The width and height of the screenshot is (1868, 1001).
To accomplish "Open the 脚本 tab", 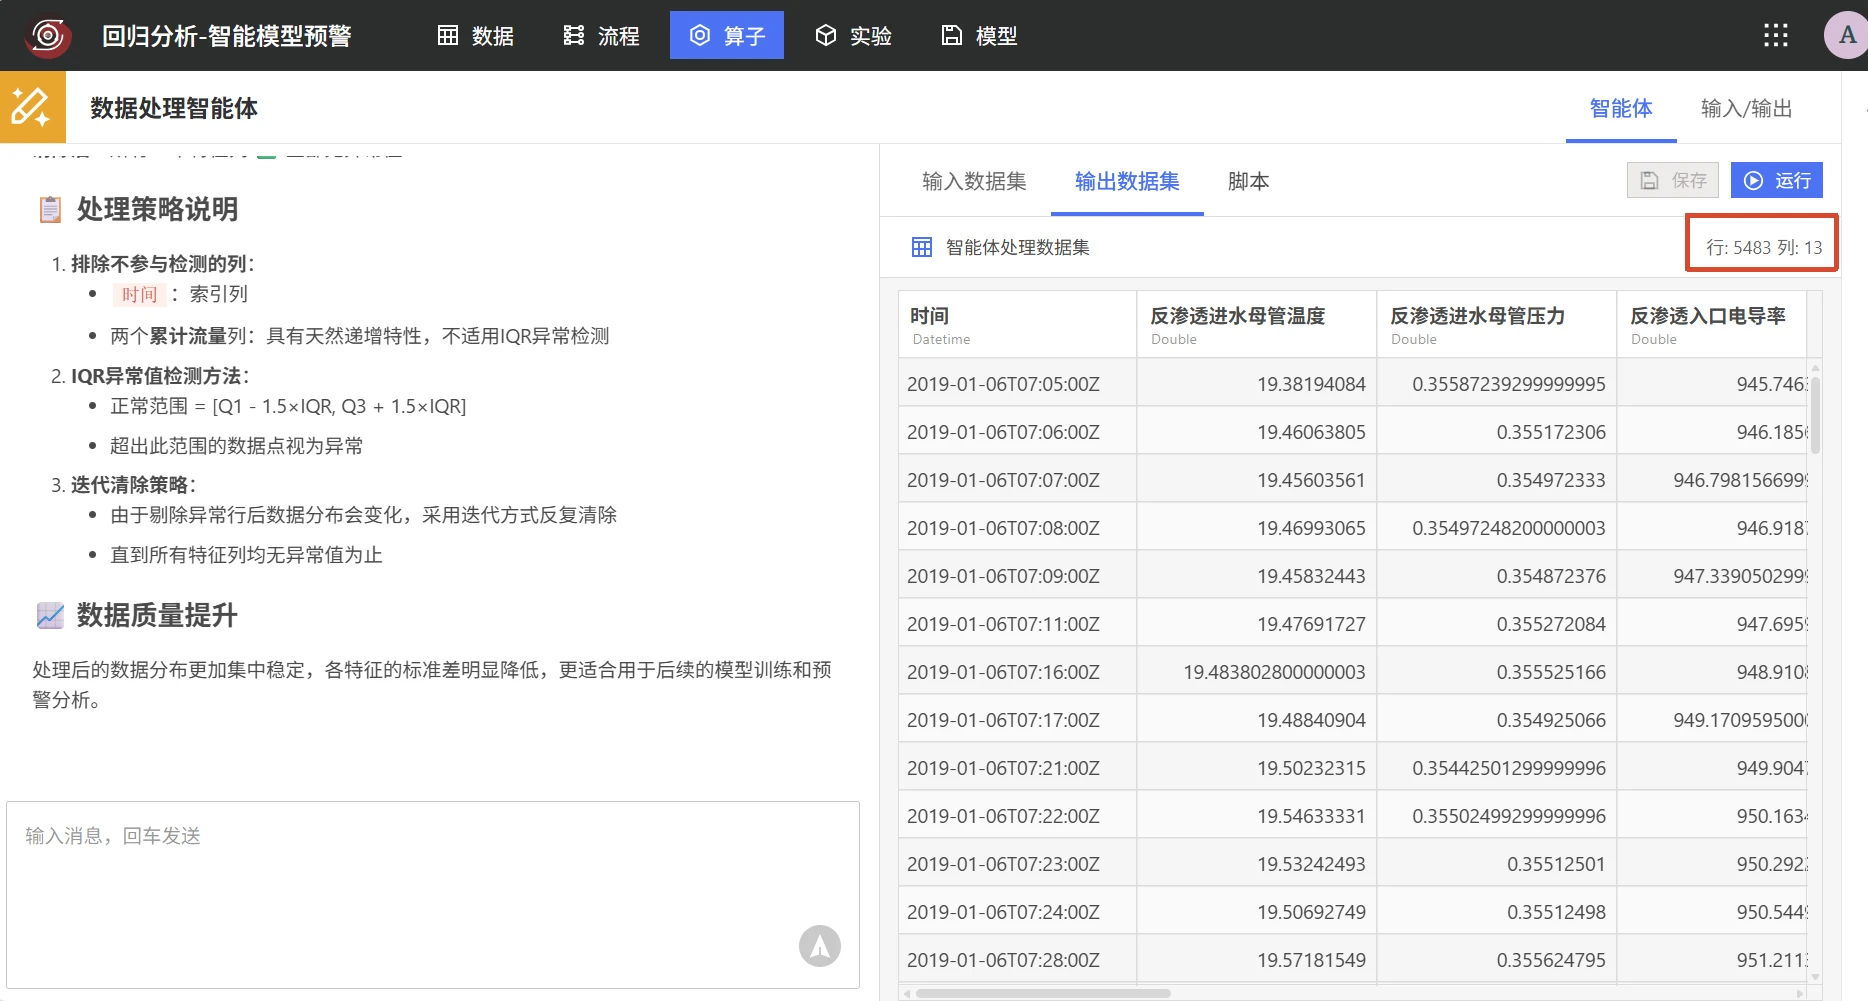I will [1248, 181].
